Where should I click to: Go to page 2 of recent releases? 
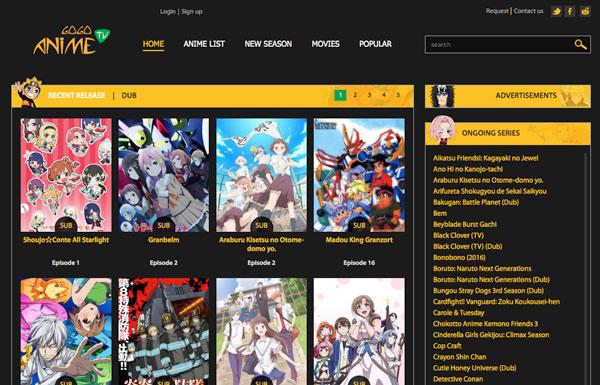355,95
